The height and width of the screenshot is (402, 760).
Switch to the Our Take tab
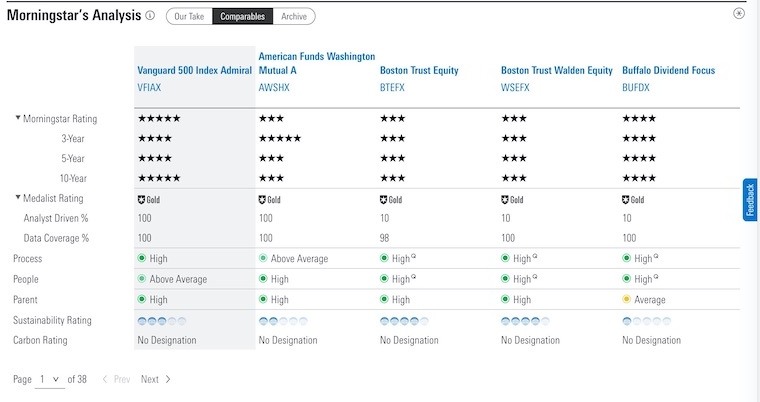coord(188,16)
